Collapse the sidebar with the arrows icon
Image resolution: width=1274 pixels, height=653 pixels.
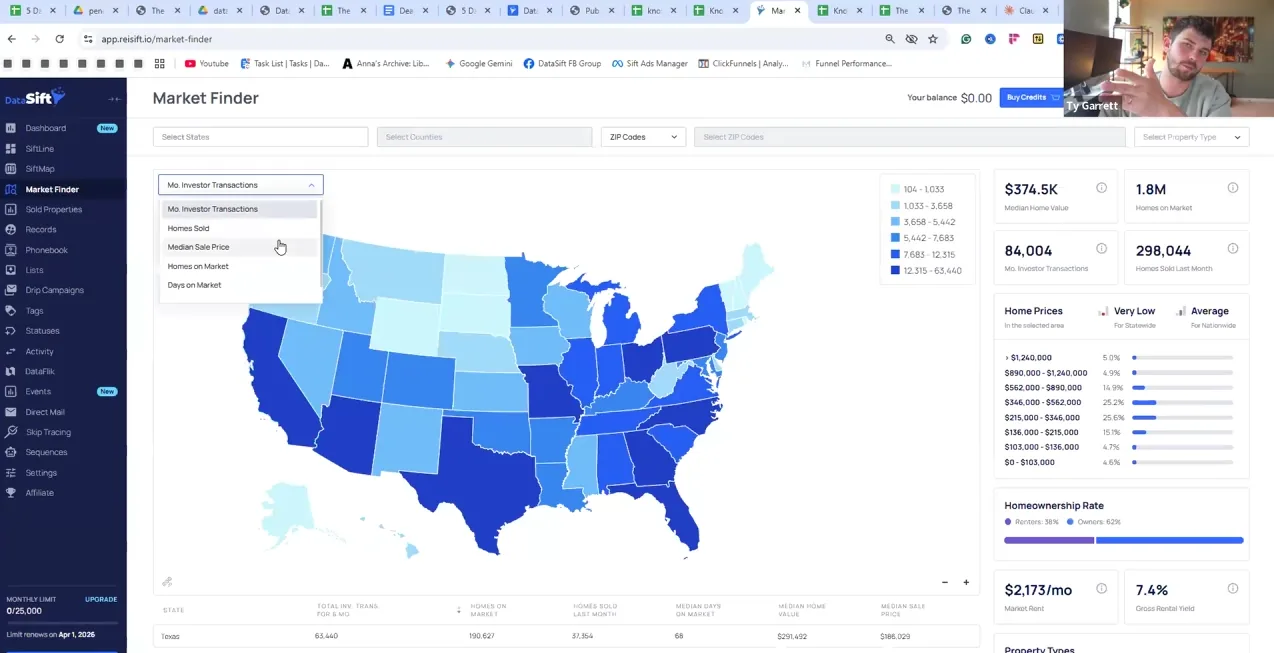point(114,99)
